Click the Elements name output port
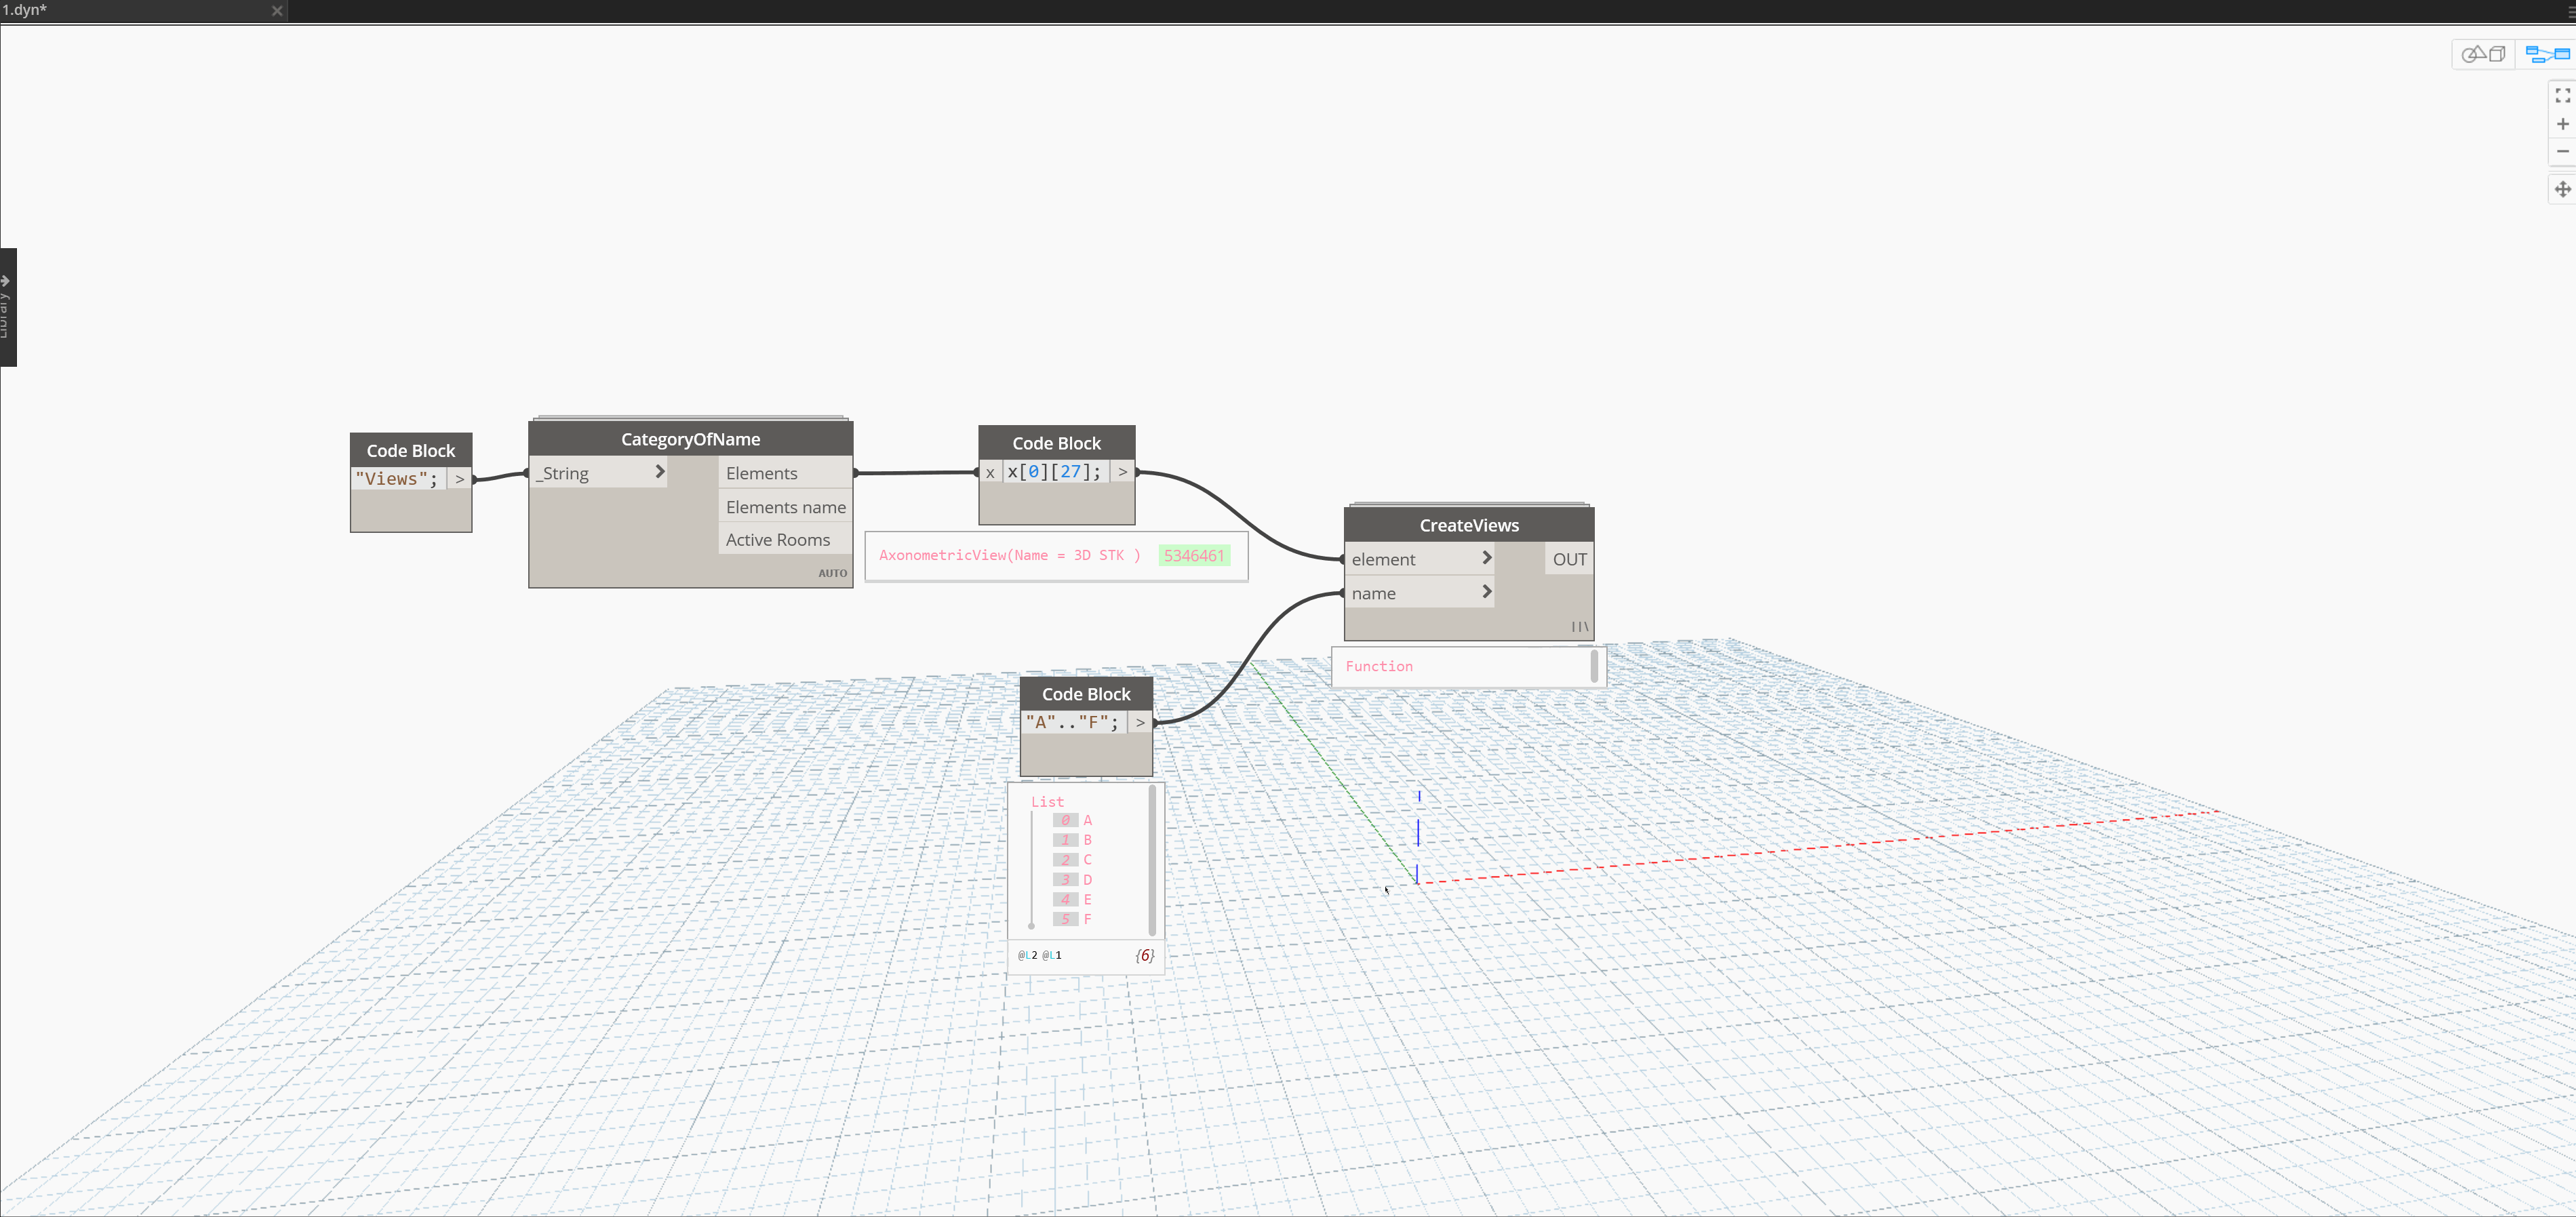The height and width of the screenshot is (1217, 2576). 785,507
